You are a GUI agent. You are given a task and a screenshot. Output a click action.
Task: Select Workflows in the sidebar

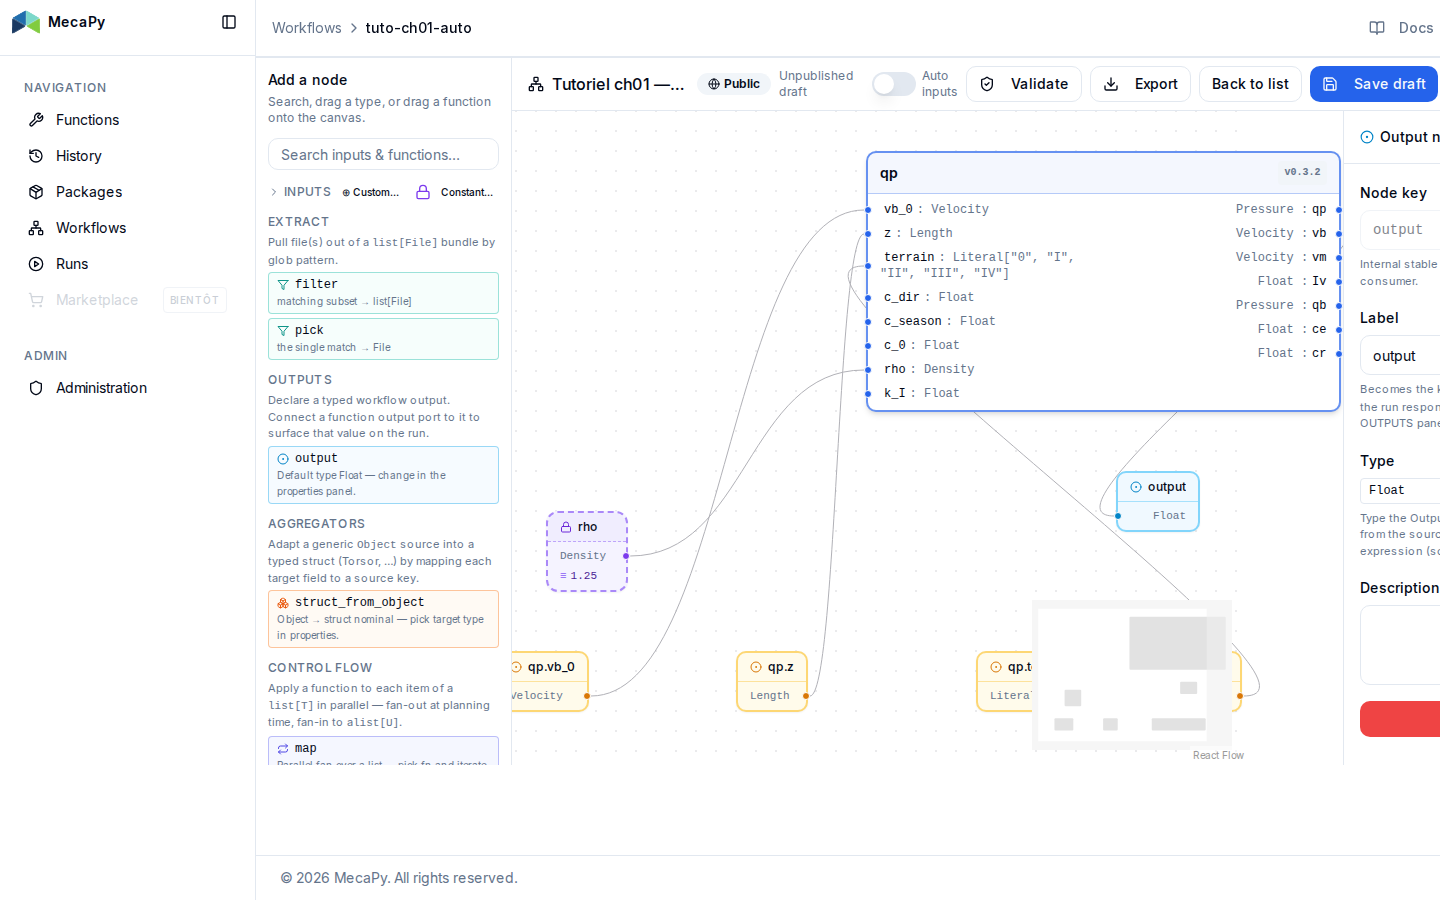pos(128,228)
